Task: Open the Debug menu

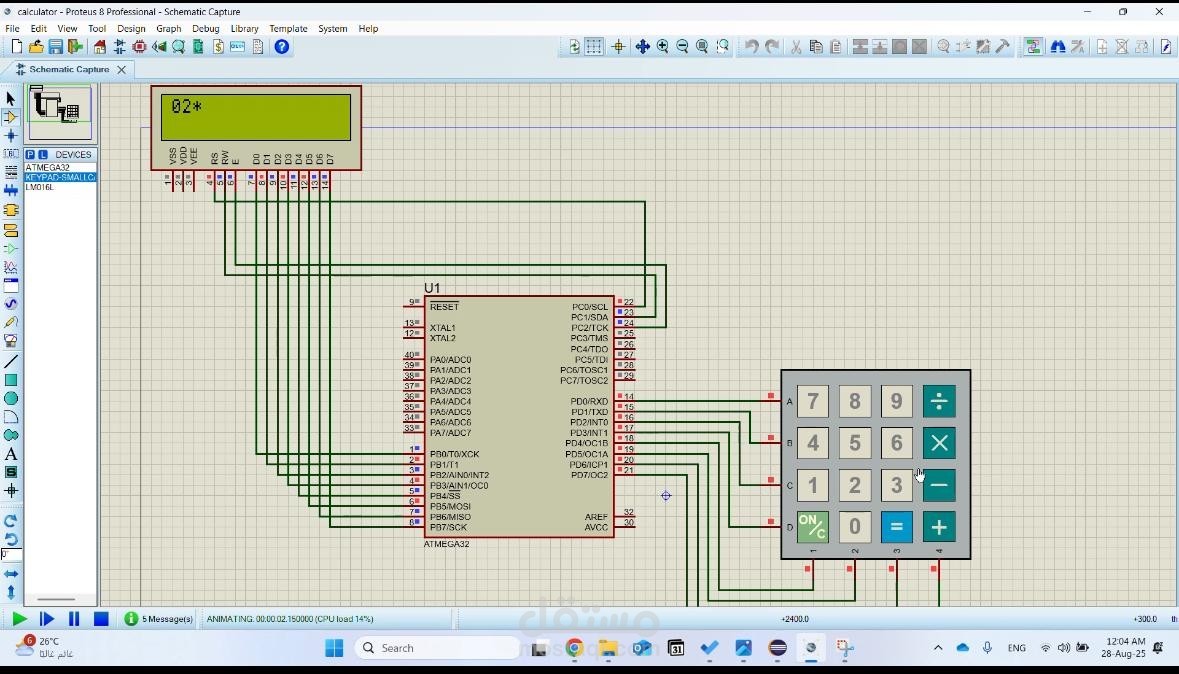Action: click(x=205, y=29)
